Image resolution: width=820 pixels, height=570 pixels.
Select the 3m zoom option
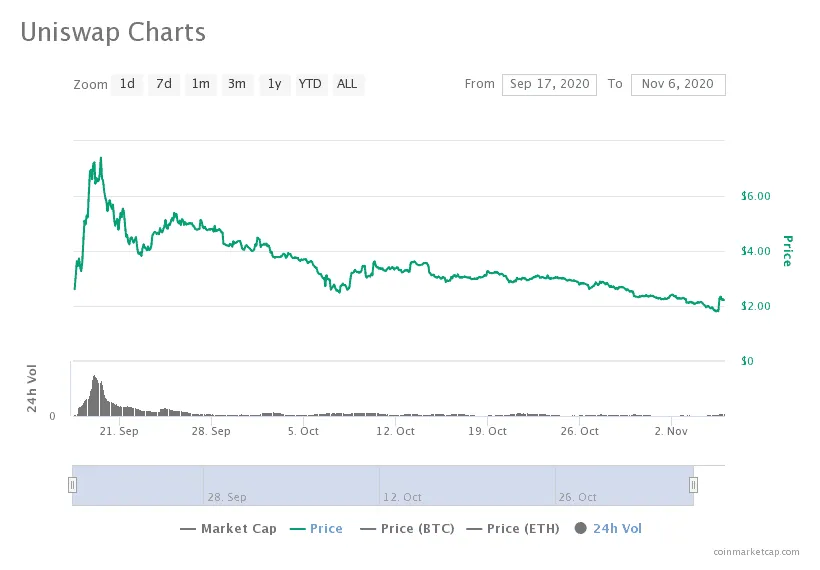click(x=237, y=84)
